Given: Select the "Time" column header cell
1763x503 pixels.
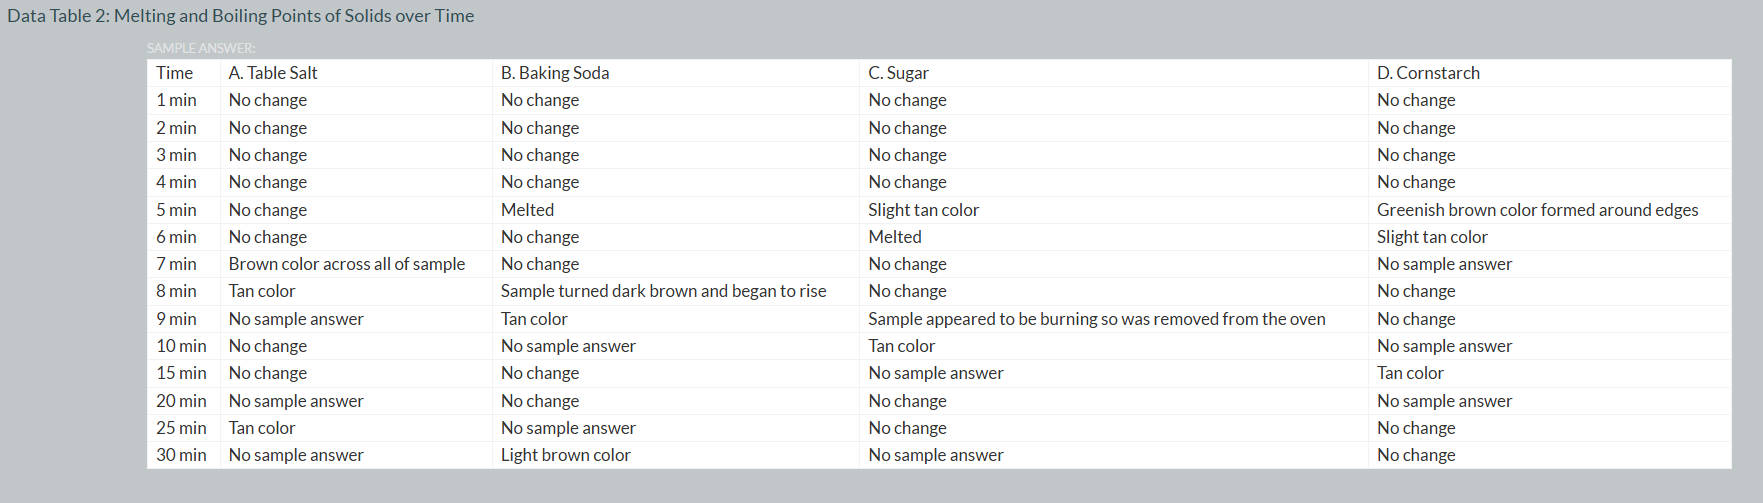Looking at the screenshot, I should (175, 73).
